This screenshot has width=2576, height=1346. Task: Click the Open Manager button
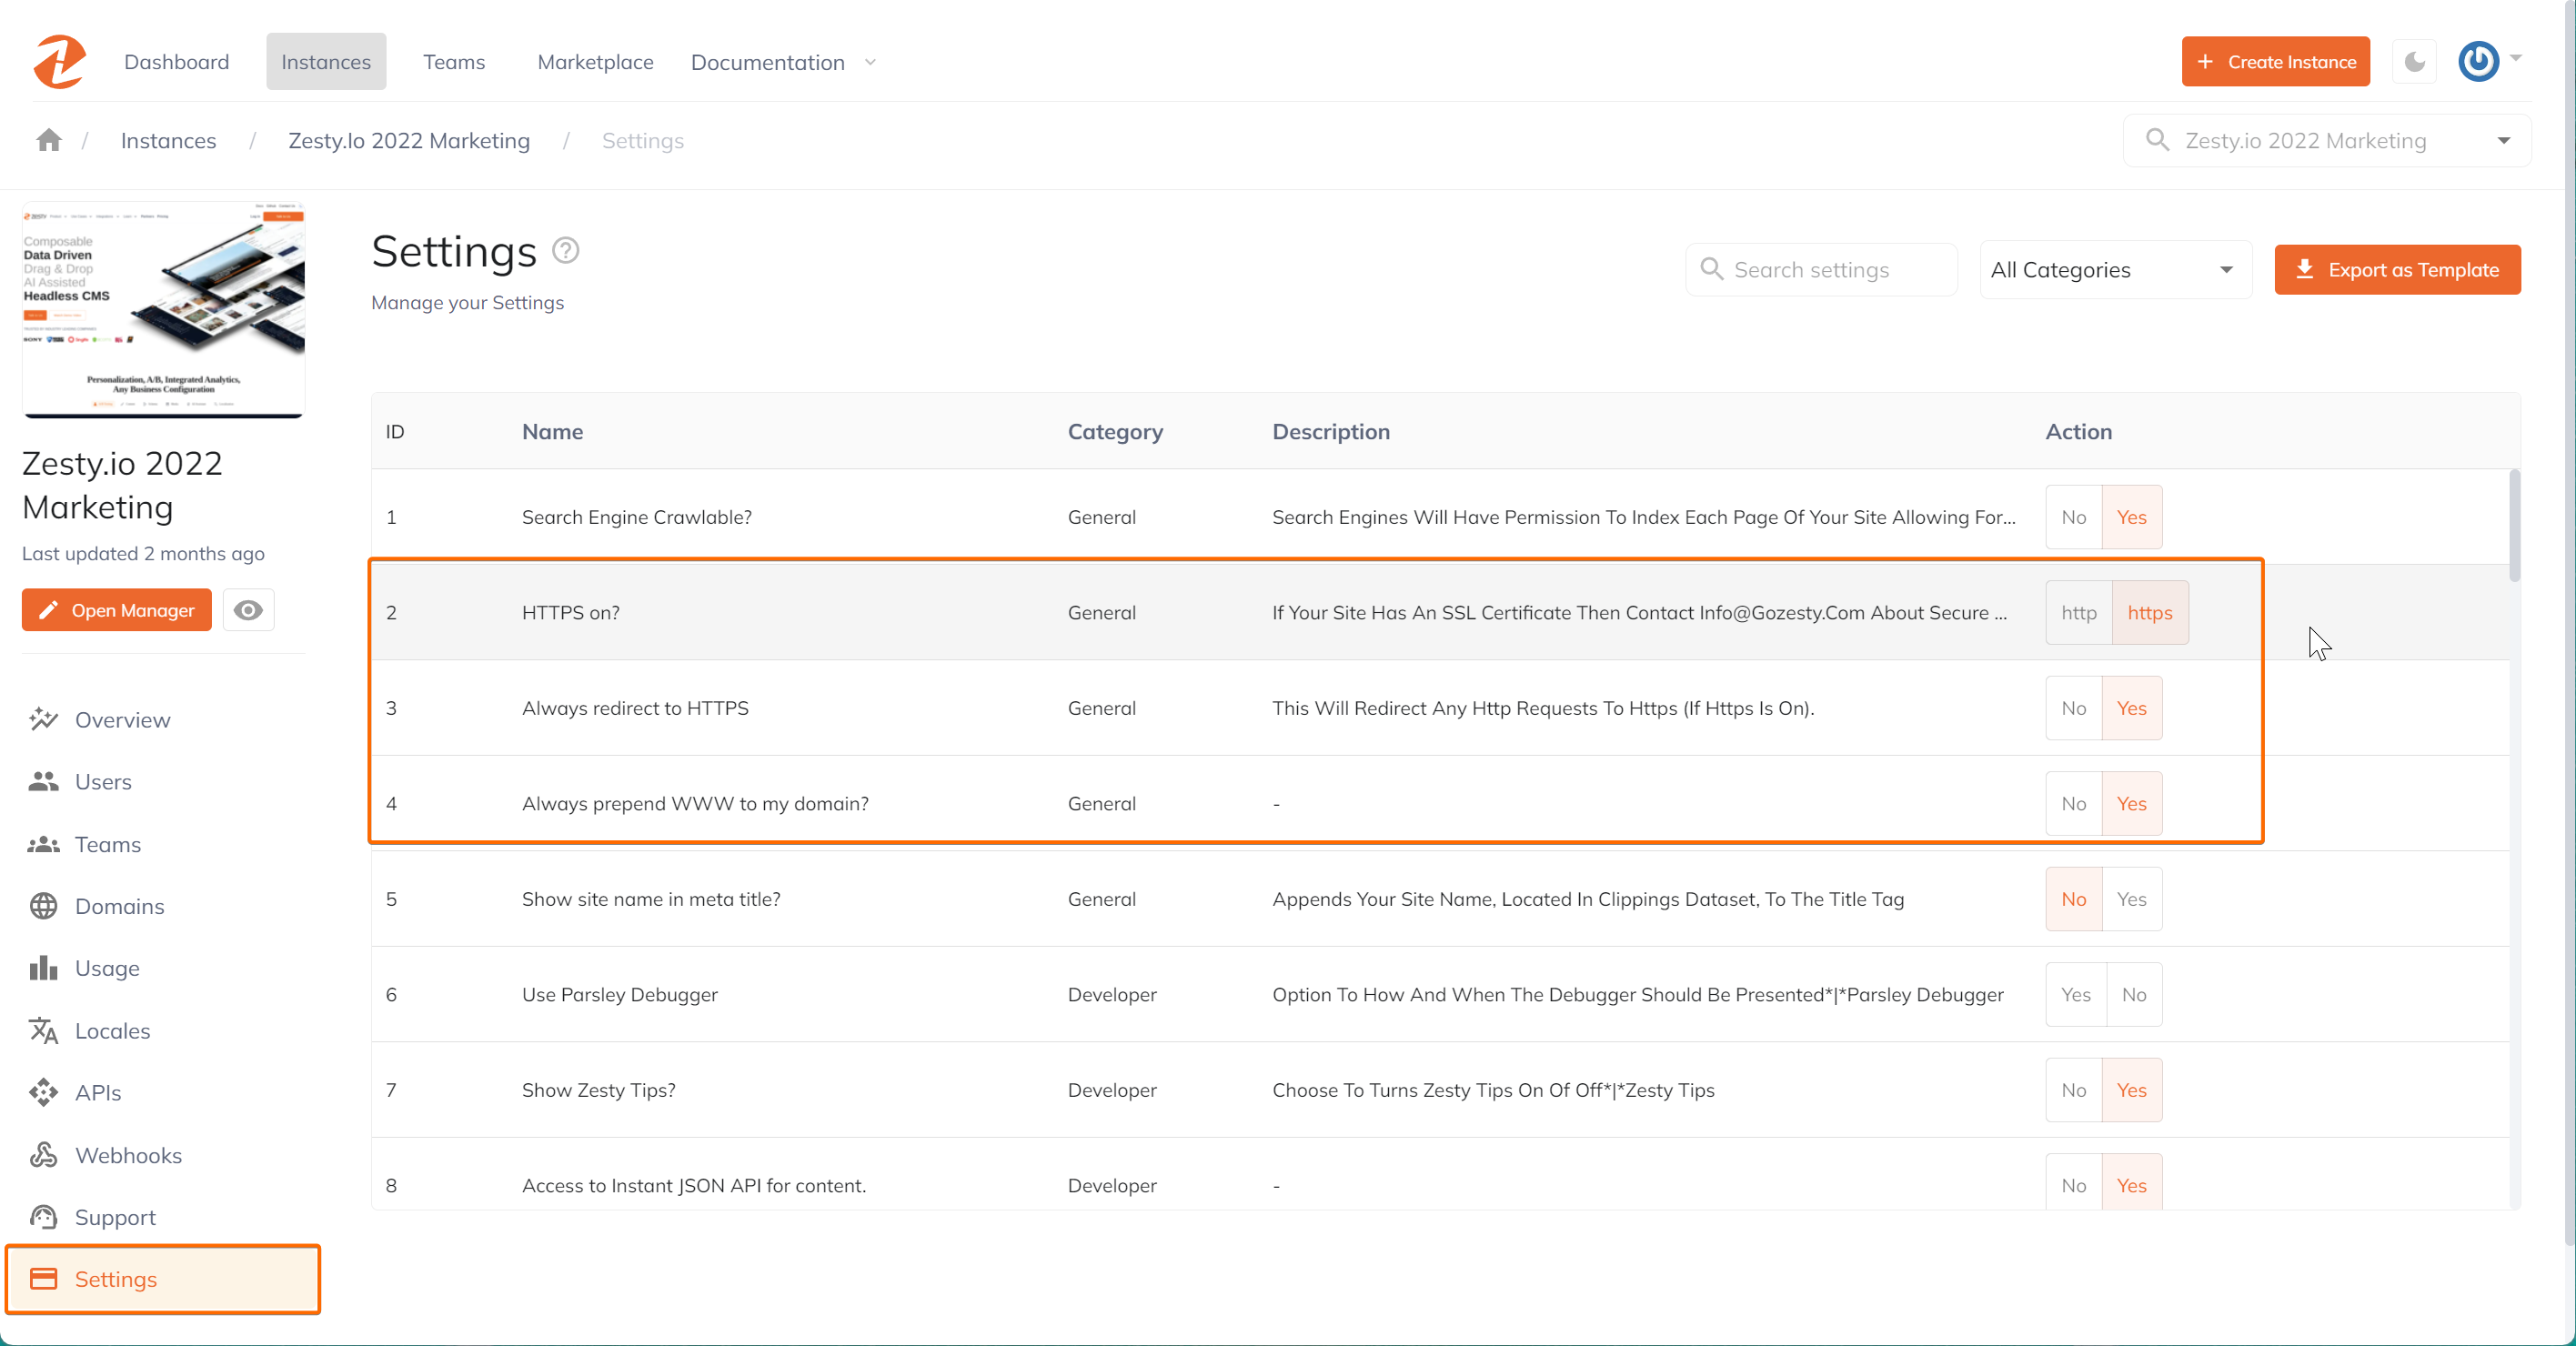(x=117, y=610)
